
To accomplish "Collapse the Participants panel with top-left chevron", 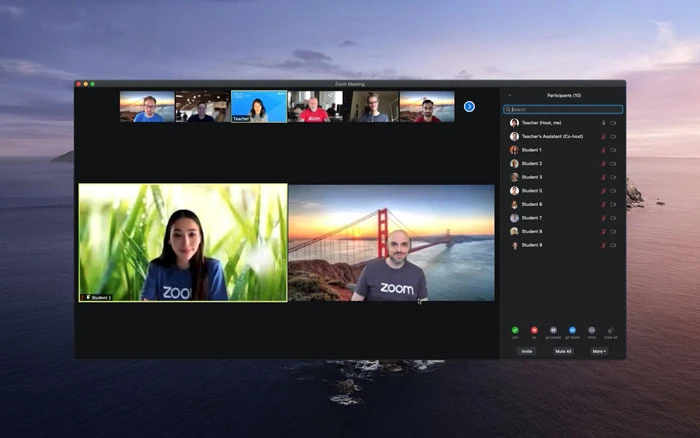I will 509,95.
